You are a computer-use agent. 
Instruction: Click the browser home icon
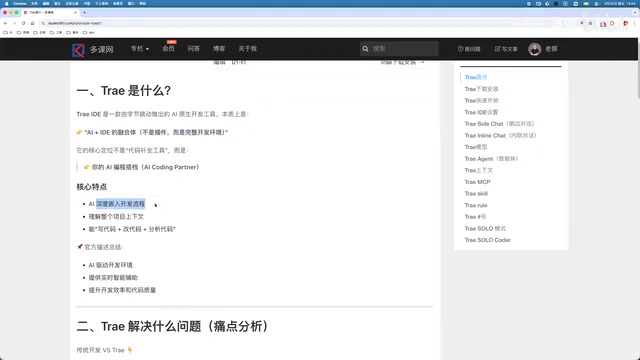[32, 23]
